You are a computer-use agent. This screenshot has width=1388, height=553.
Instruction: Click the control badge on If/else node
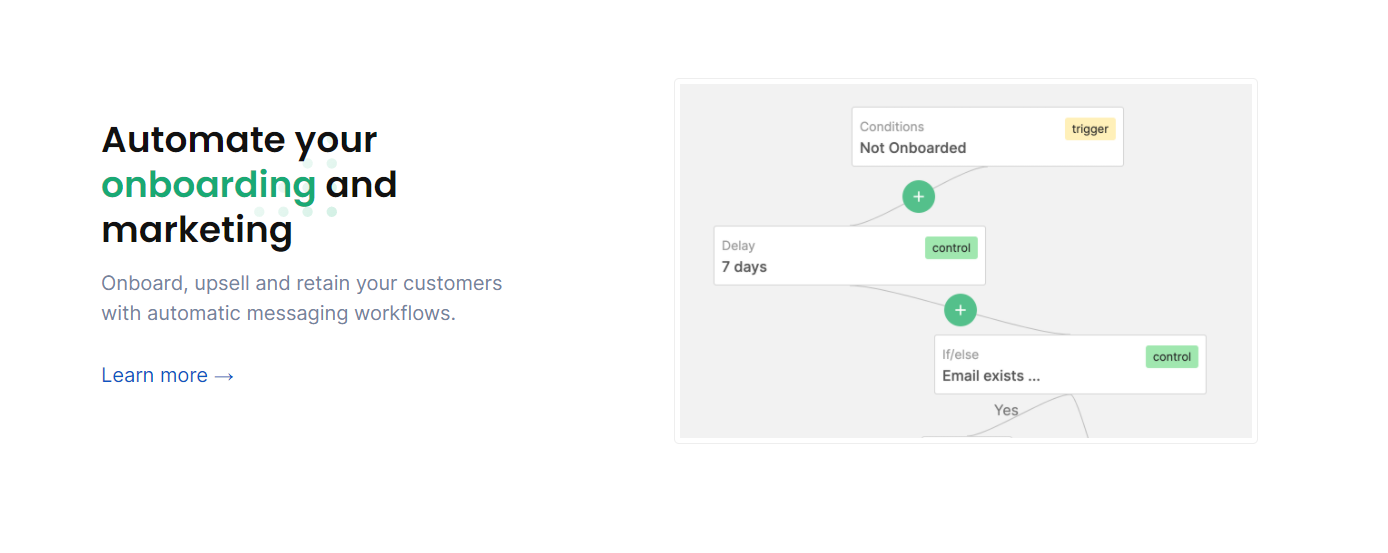click(1171, 357)
